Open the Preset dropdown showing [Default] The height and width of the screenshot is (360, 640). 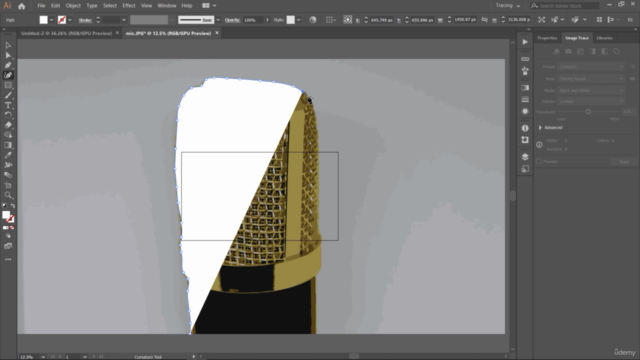(x=591, y=67)
